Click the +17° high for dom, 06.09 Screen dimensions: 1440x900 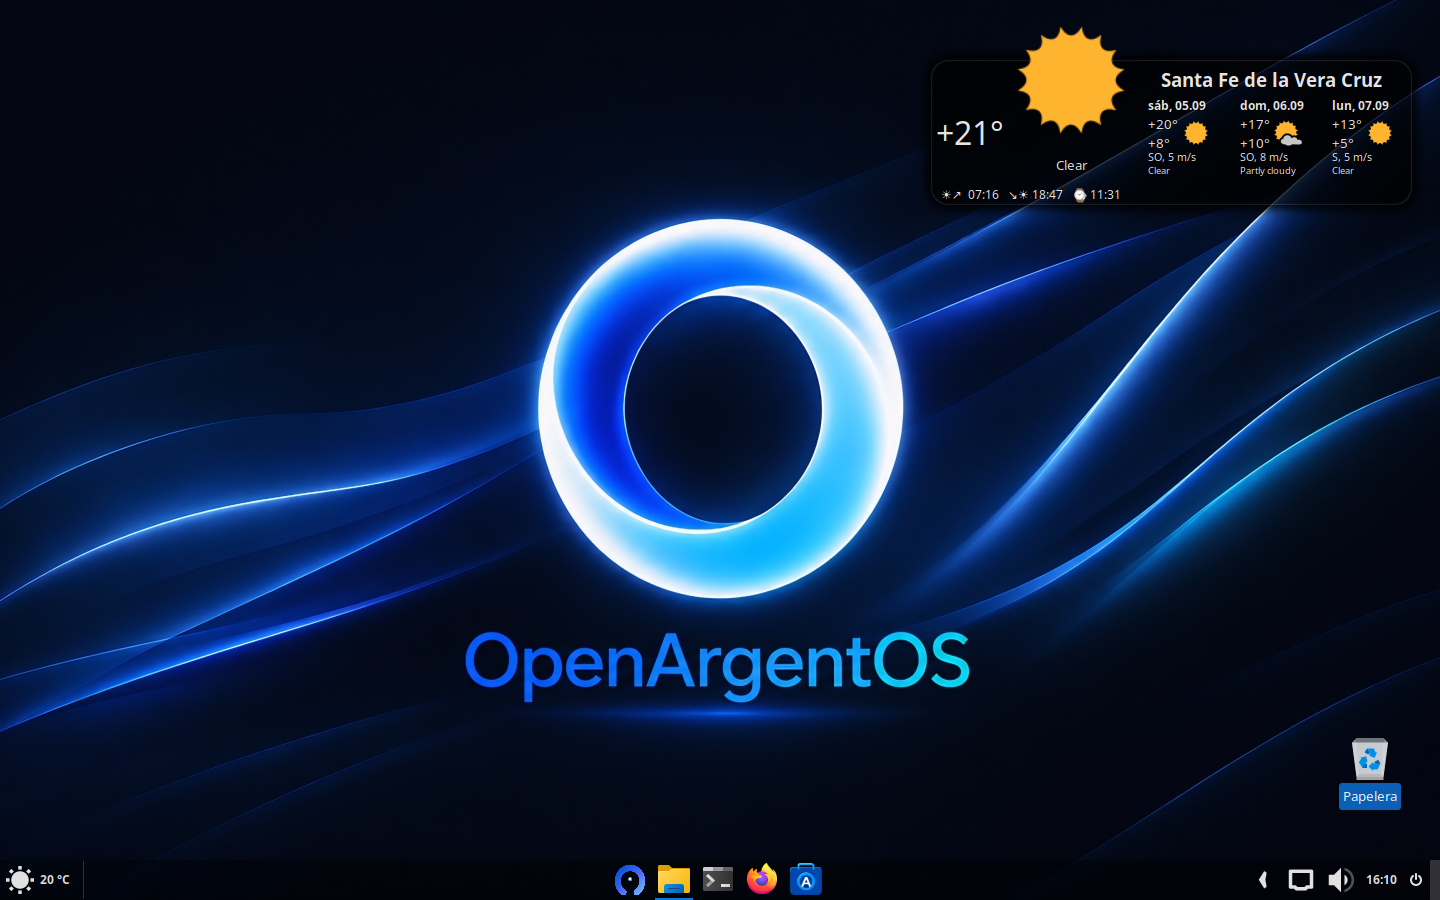tap(1254, 125)
